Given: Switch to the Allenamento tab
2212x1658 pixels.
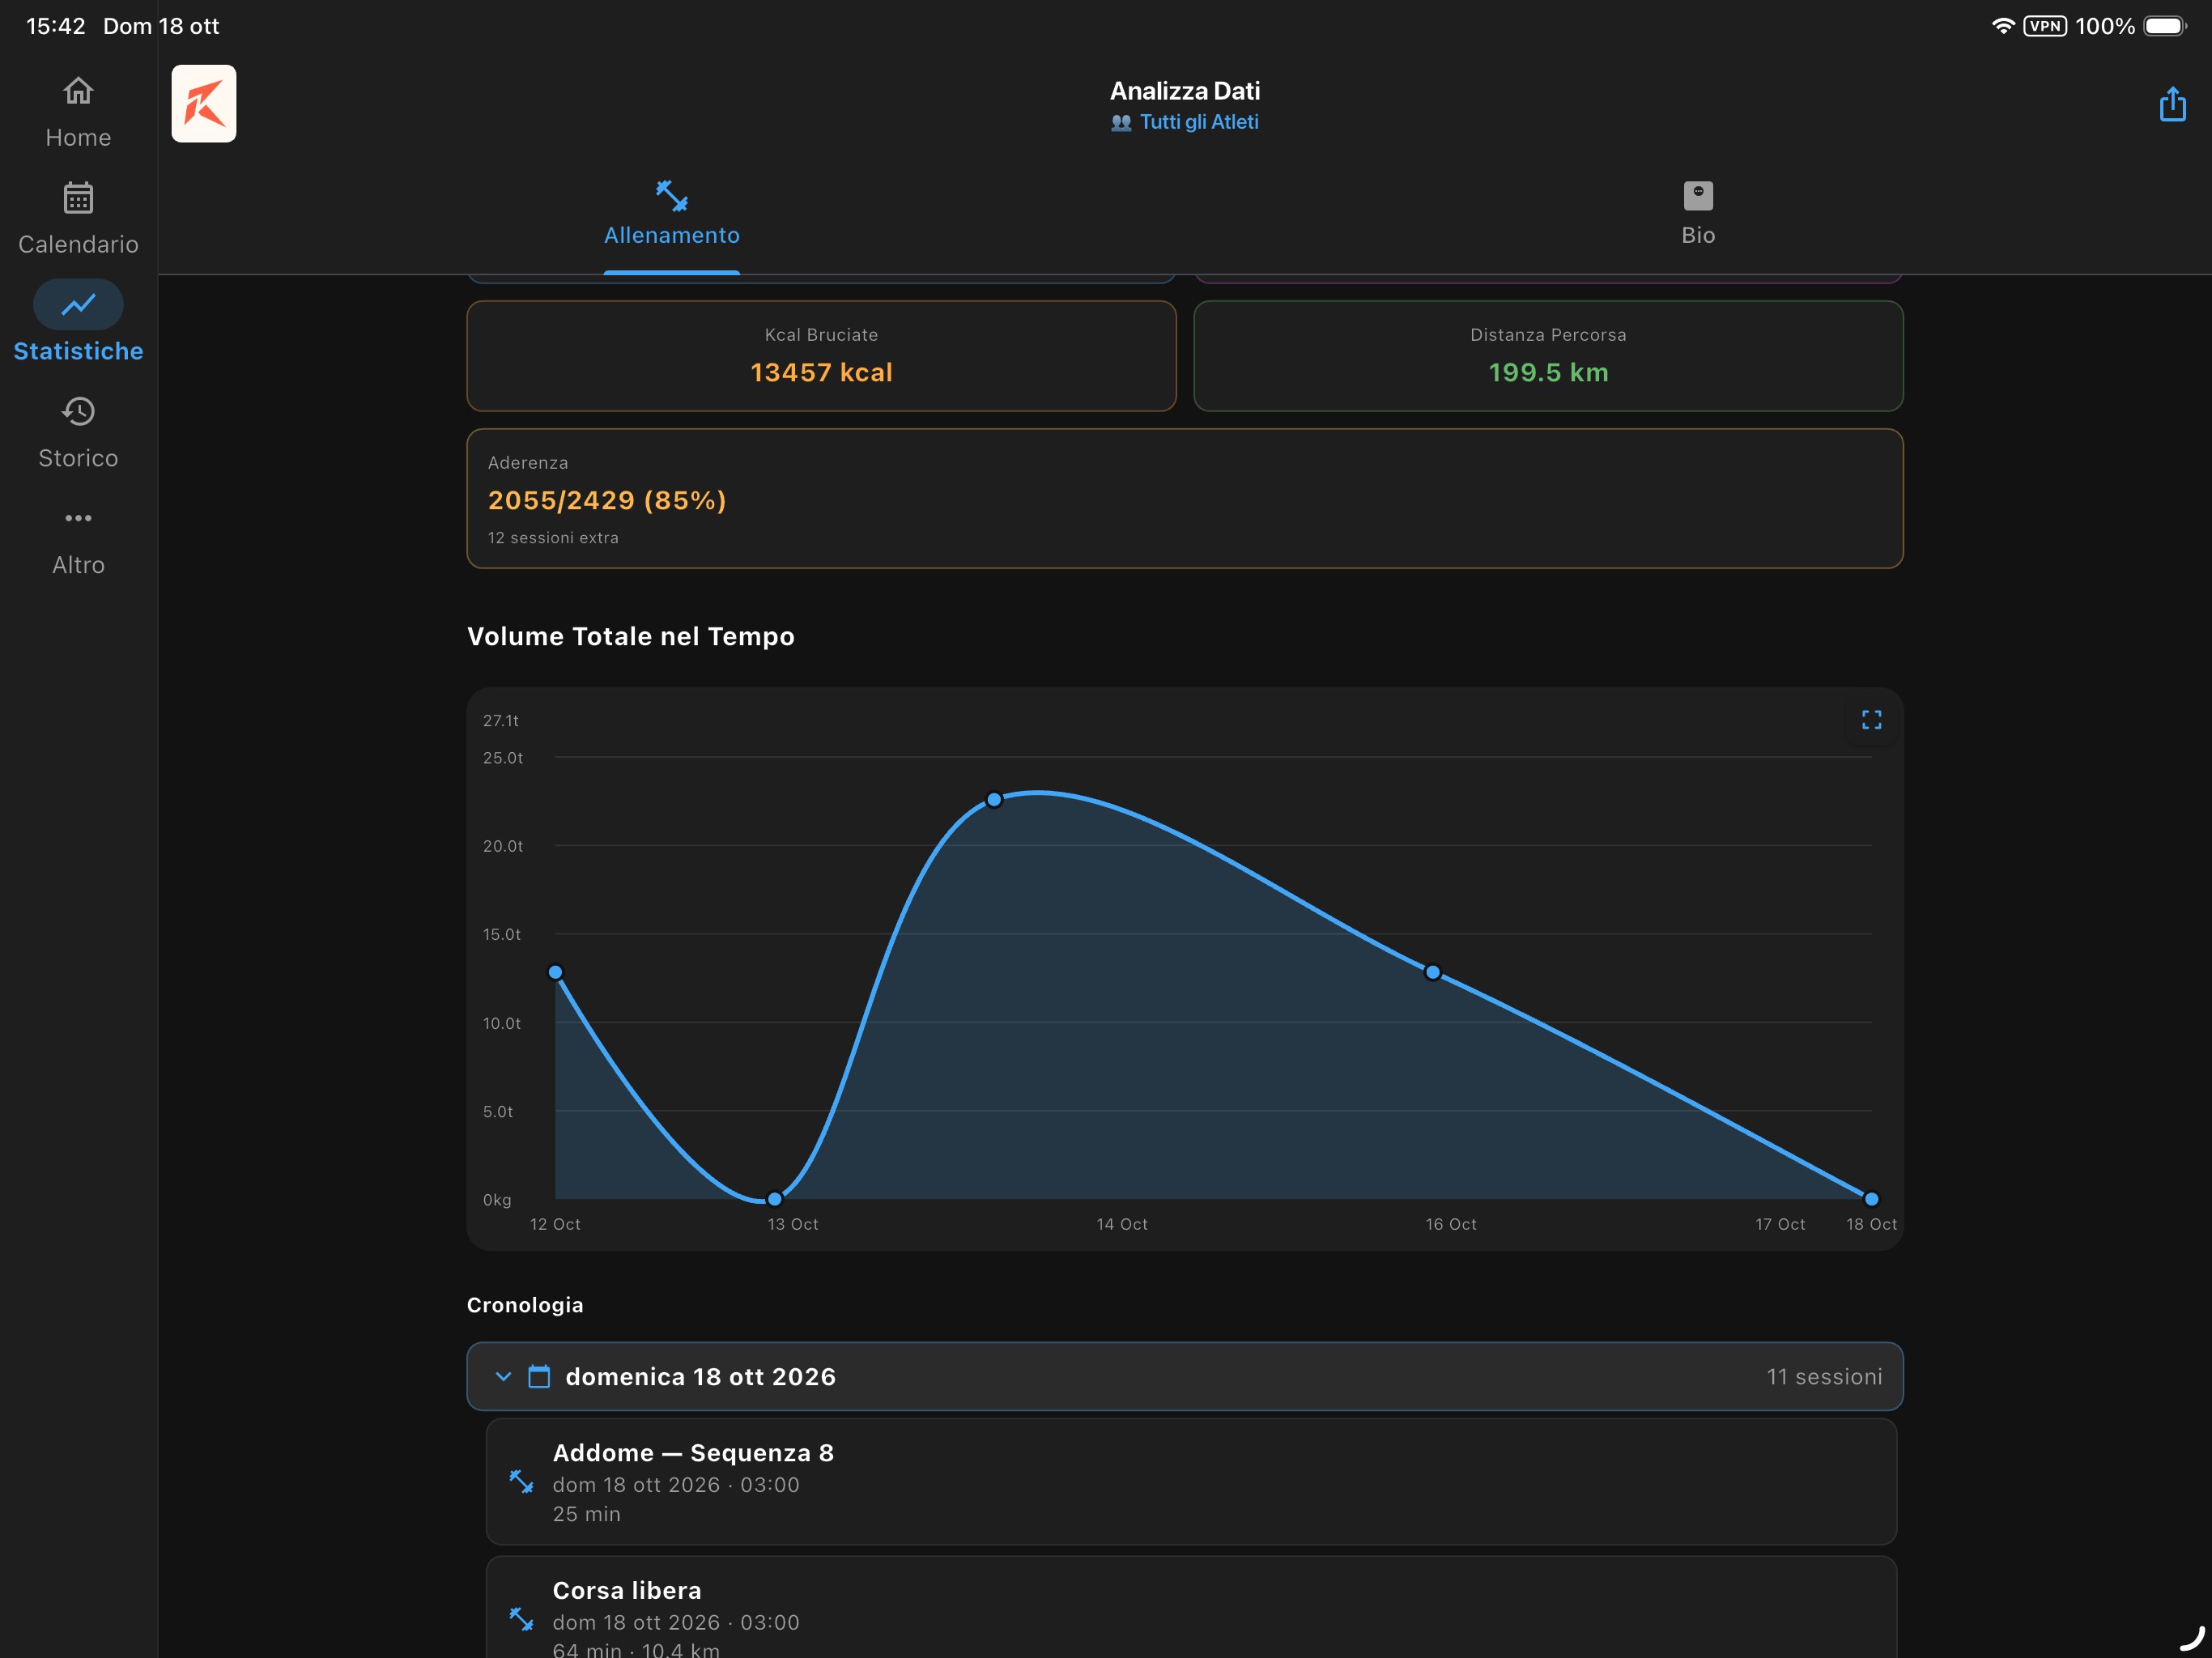Looking at the screenshot, I should point(672,214).
